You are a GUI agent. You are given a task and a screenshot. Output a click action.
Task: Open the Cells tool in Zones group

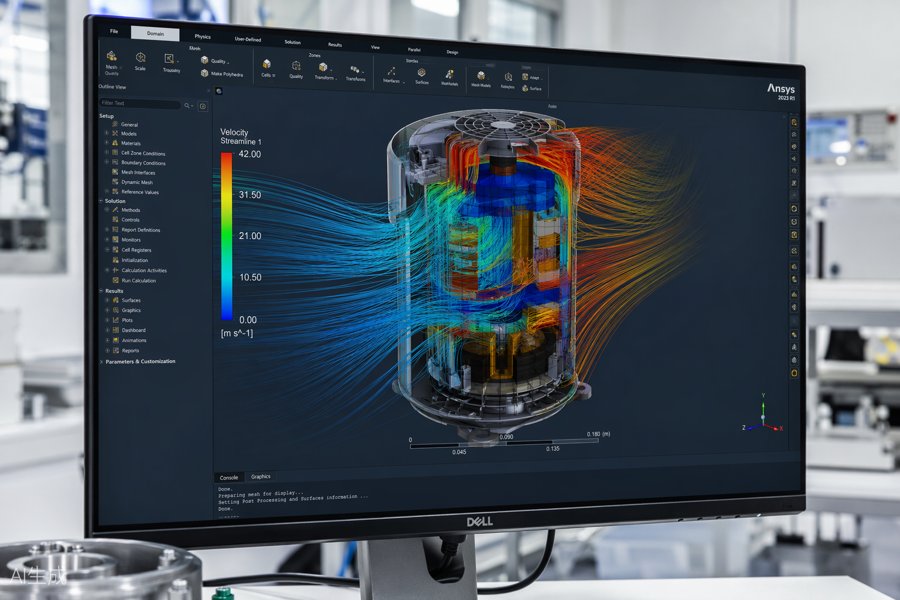[x=267, y=68]
